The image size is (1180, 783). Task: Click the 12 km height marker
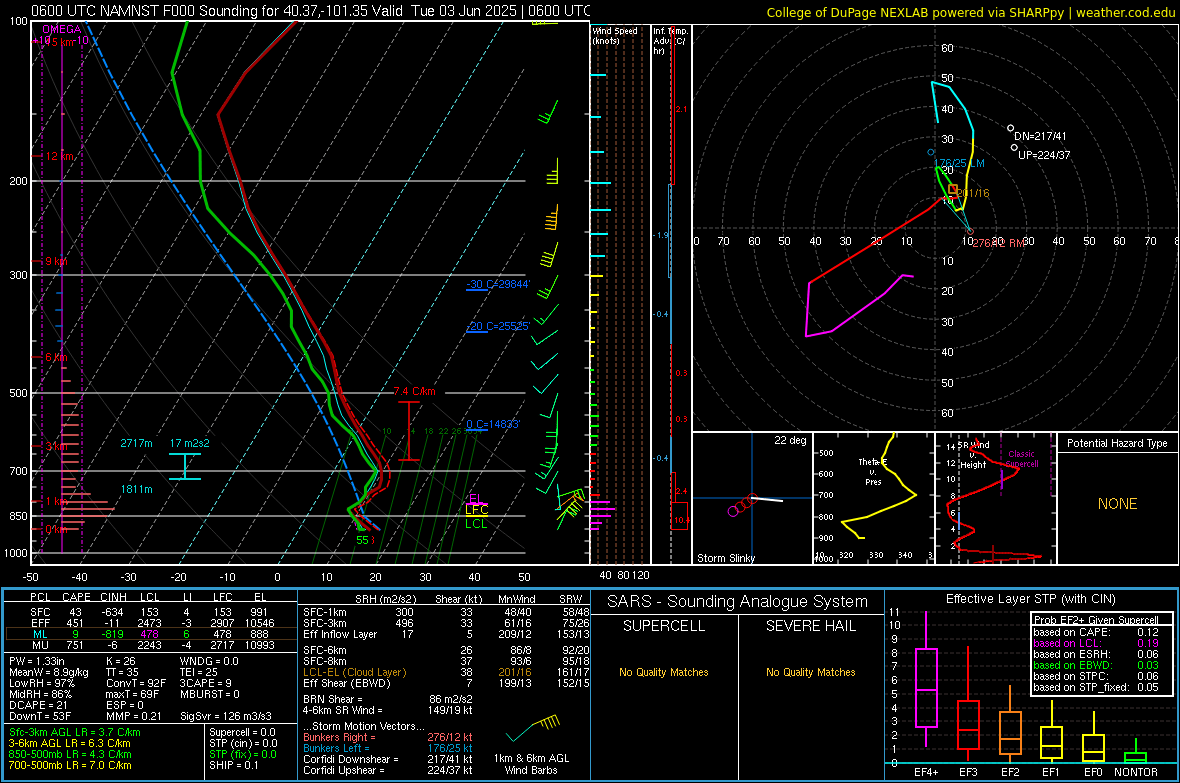click(60, 156)
